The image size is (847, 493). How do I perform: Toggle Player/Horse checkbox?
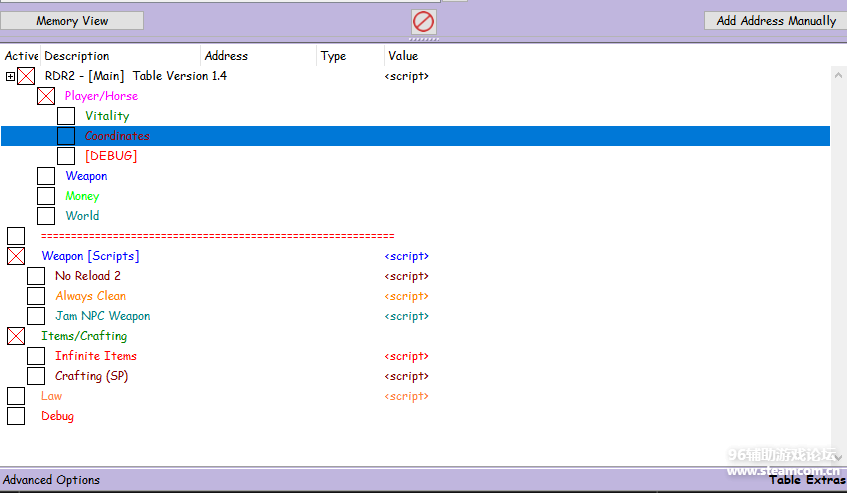pyautogui.click(x=46, y=96)
